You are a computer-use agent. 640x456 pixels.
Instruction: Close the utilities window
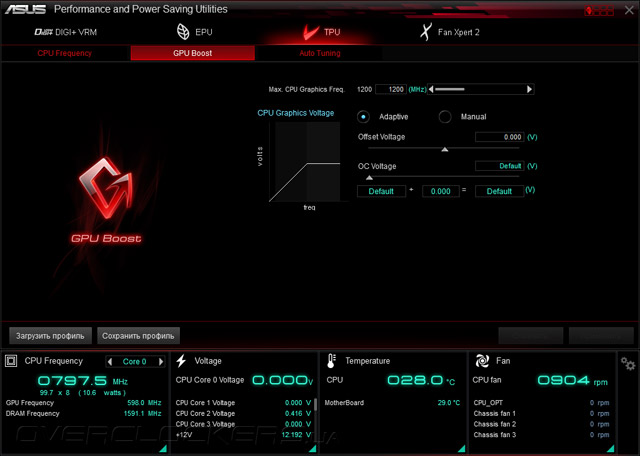[629, 10]
